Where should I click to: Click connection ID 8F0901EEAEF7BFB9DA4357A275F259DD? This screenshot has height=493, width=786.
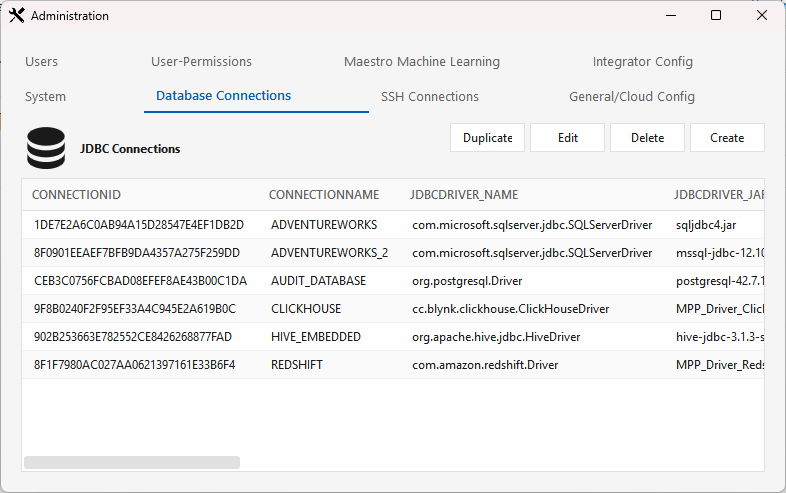point(137,253)
